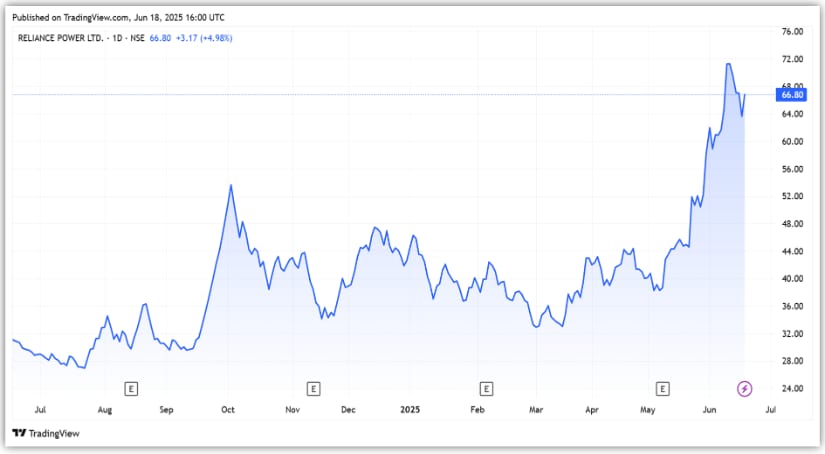
Task: Click the Sep label on time axis
Action: (x=166, y=409)
